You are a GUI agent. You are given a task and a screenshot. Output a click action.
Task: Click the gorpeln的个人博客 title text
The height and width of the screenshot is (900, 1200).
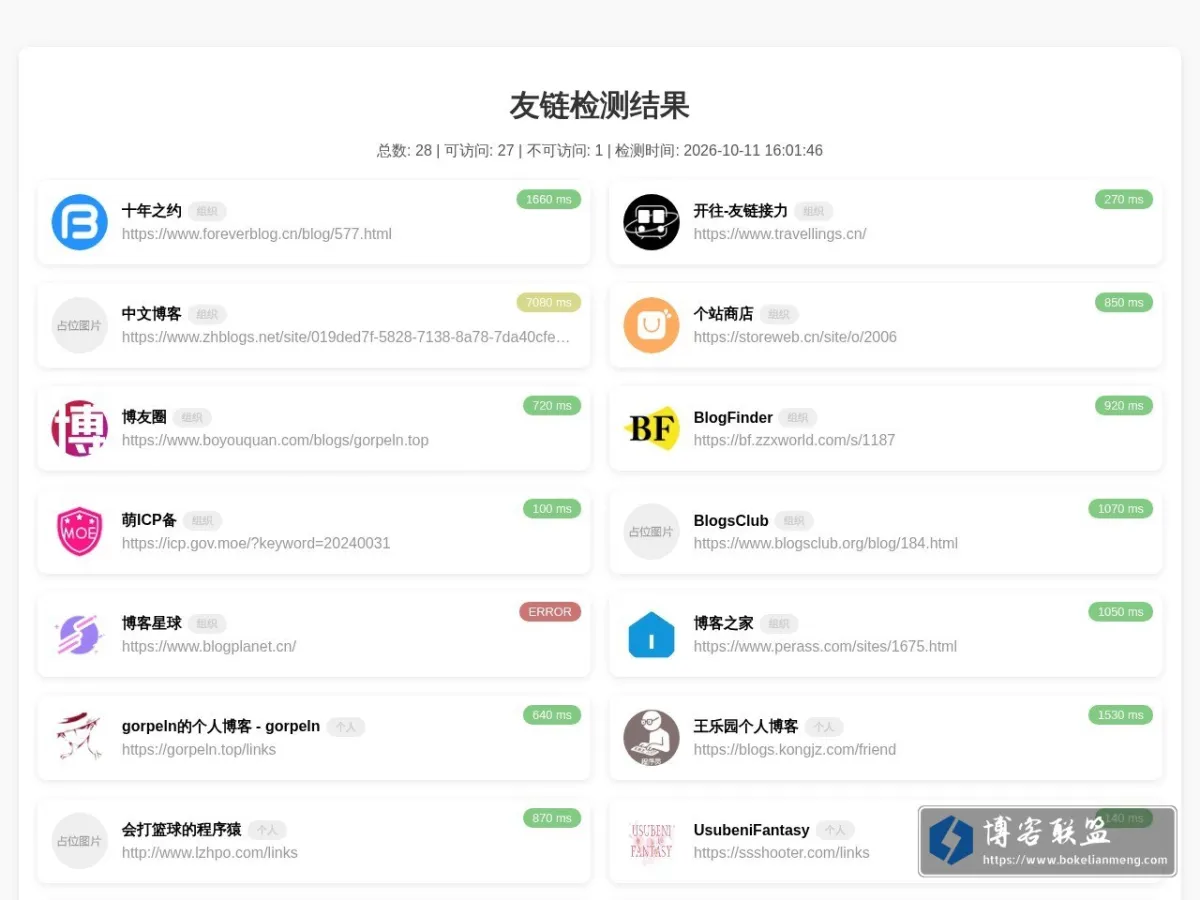[x=221, y=726]
